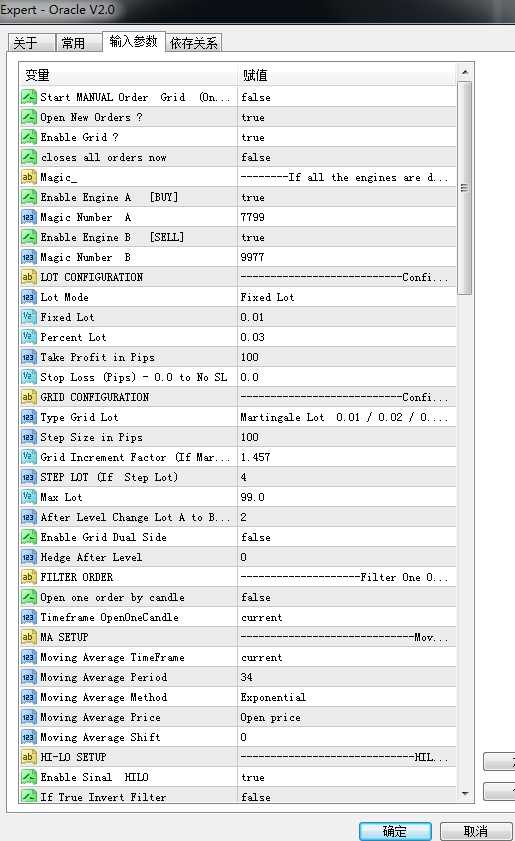Click the icon beside closes all orders now
This screenshot has width=515, height=841.
point(28,157)
